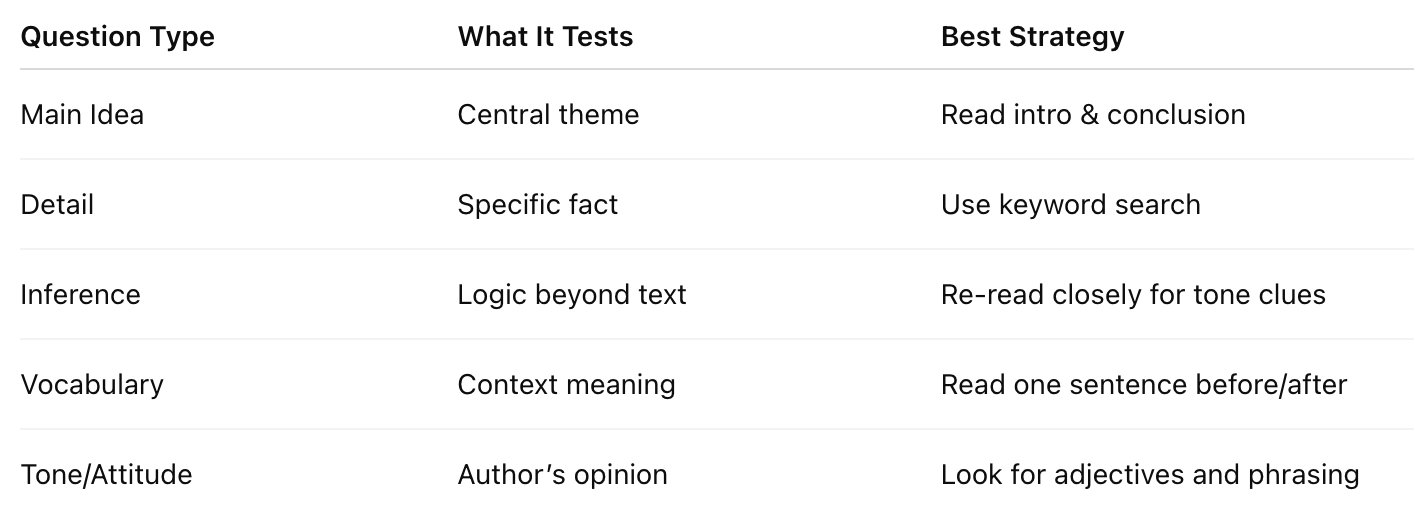Click the Best Strategy column header

point(1032,37)
